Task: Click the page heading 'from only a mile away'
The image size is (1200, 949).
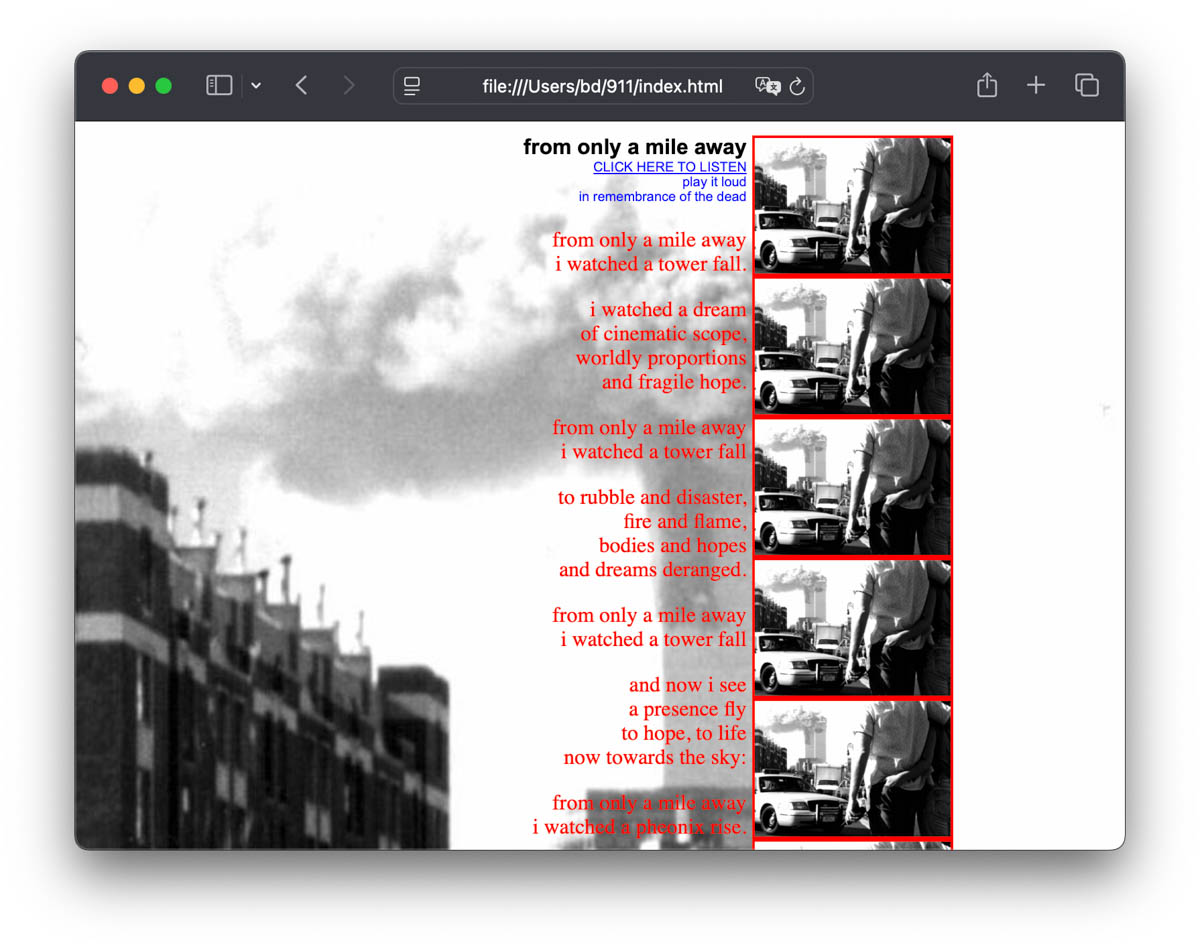Action: coord(634,147)
